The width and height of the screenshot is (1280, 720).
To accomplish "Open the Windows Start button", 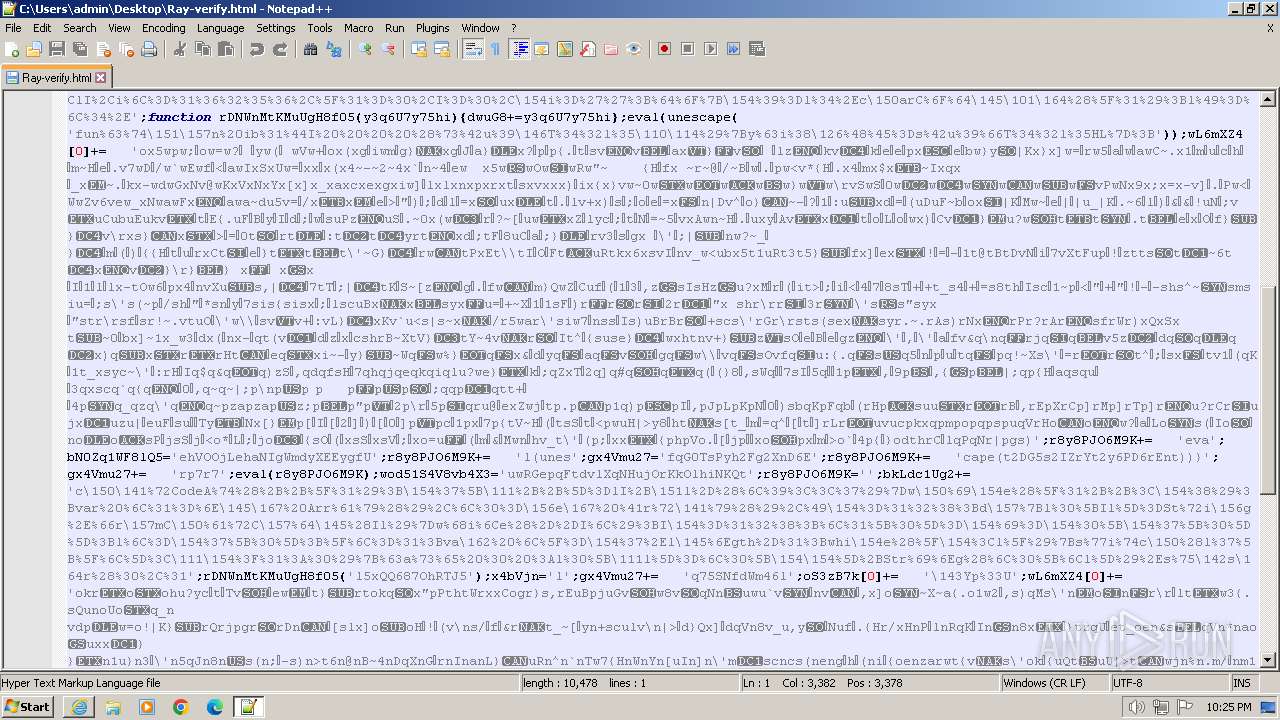I will coord(27,706).
